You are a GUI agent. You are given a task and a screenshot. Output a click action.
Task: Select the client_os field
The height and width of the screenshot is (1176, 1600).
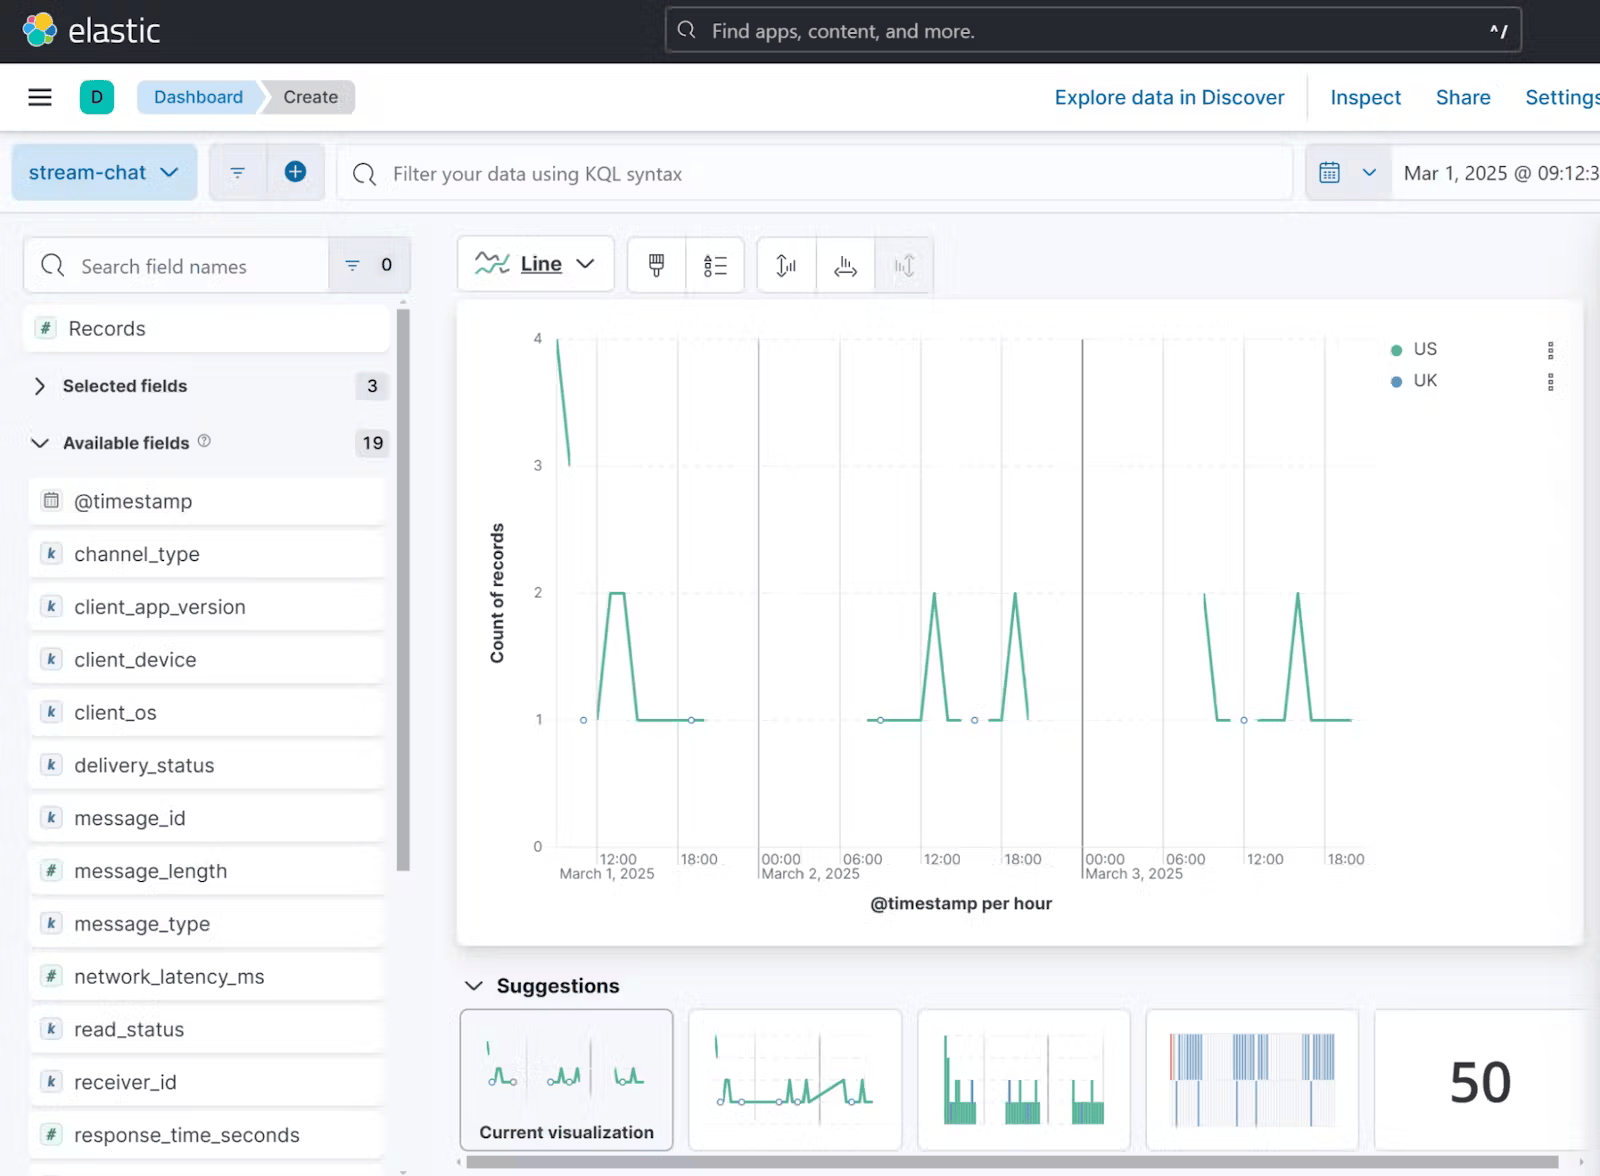click(207, 712)
